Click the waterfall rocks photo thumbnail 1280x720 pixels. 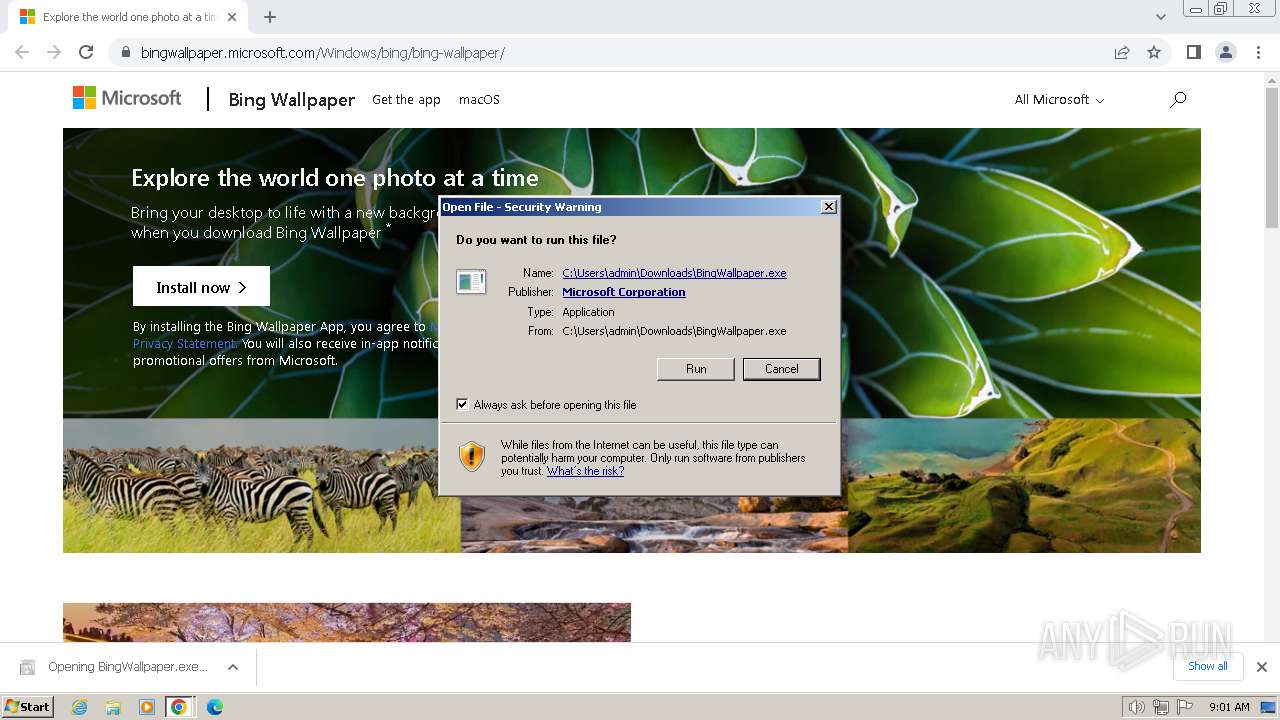coord(654,525)
